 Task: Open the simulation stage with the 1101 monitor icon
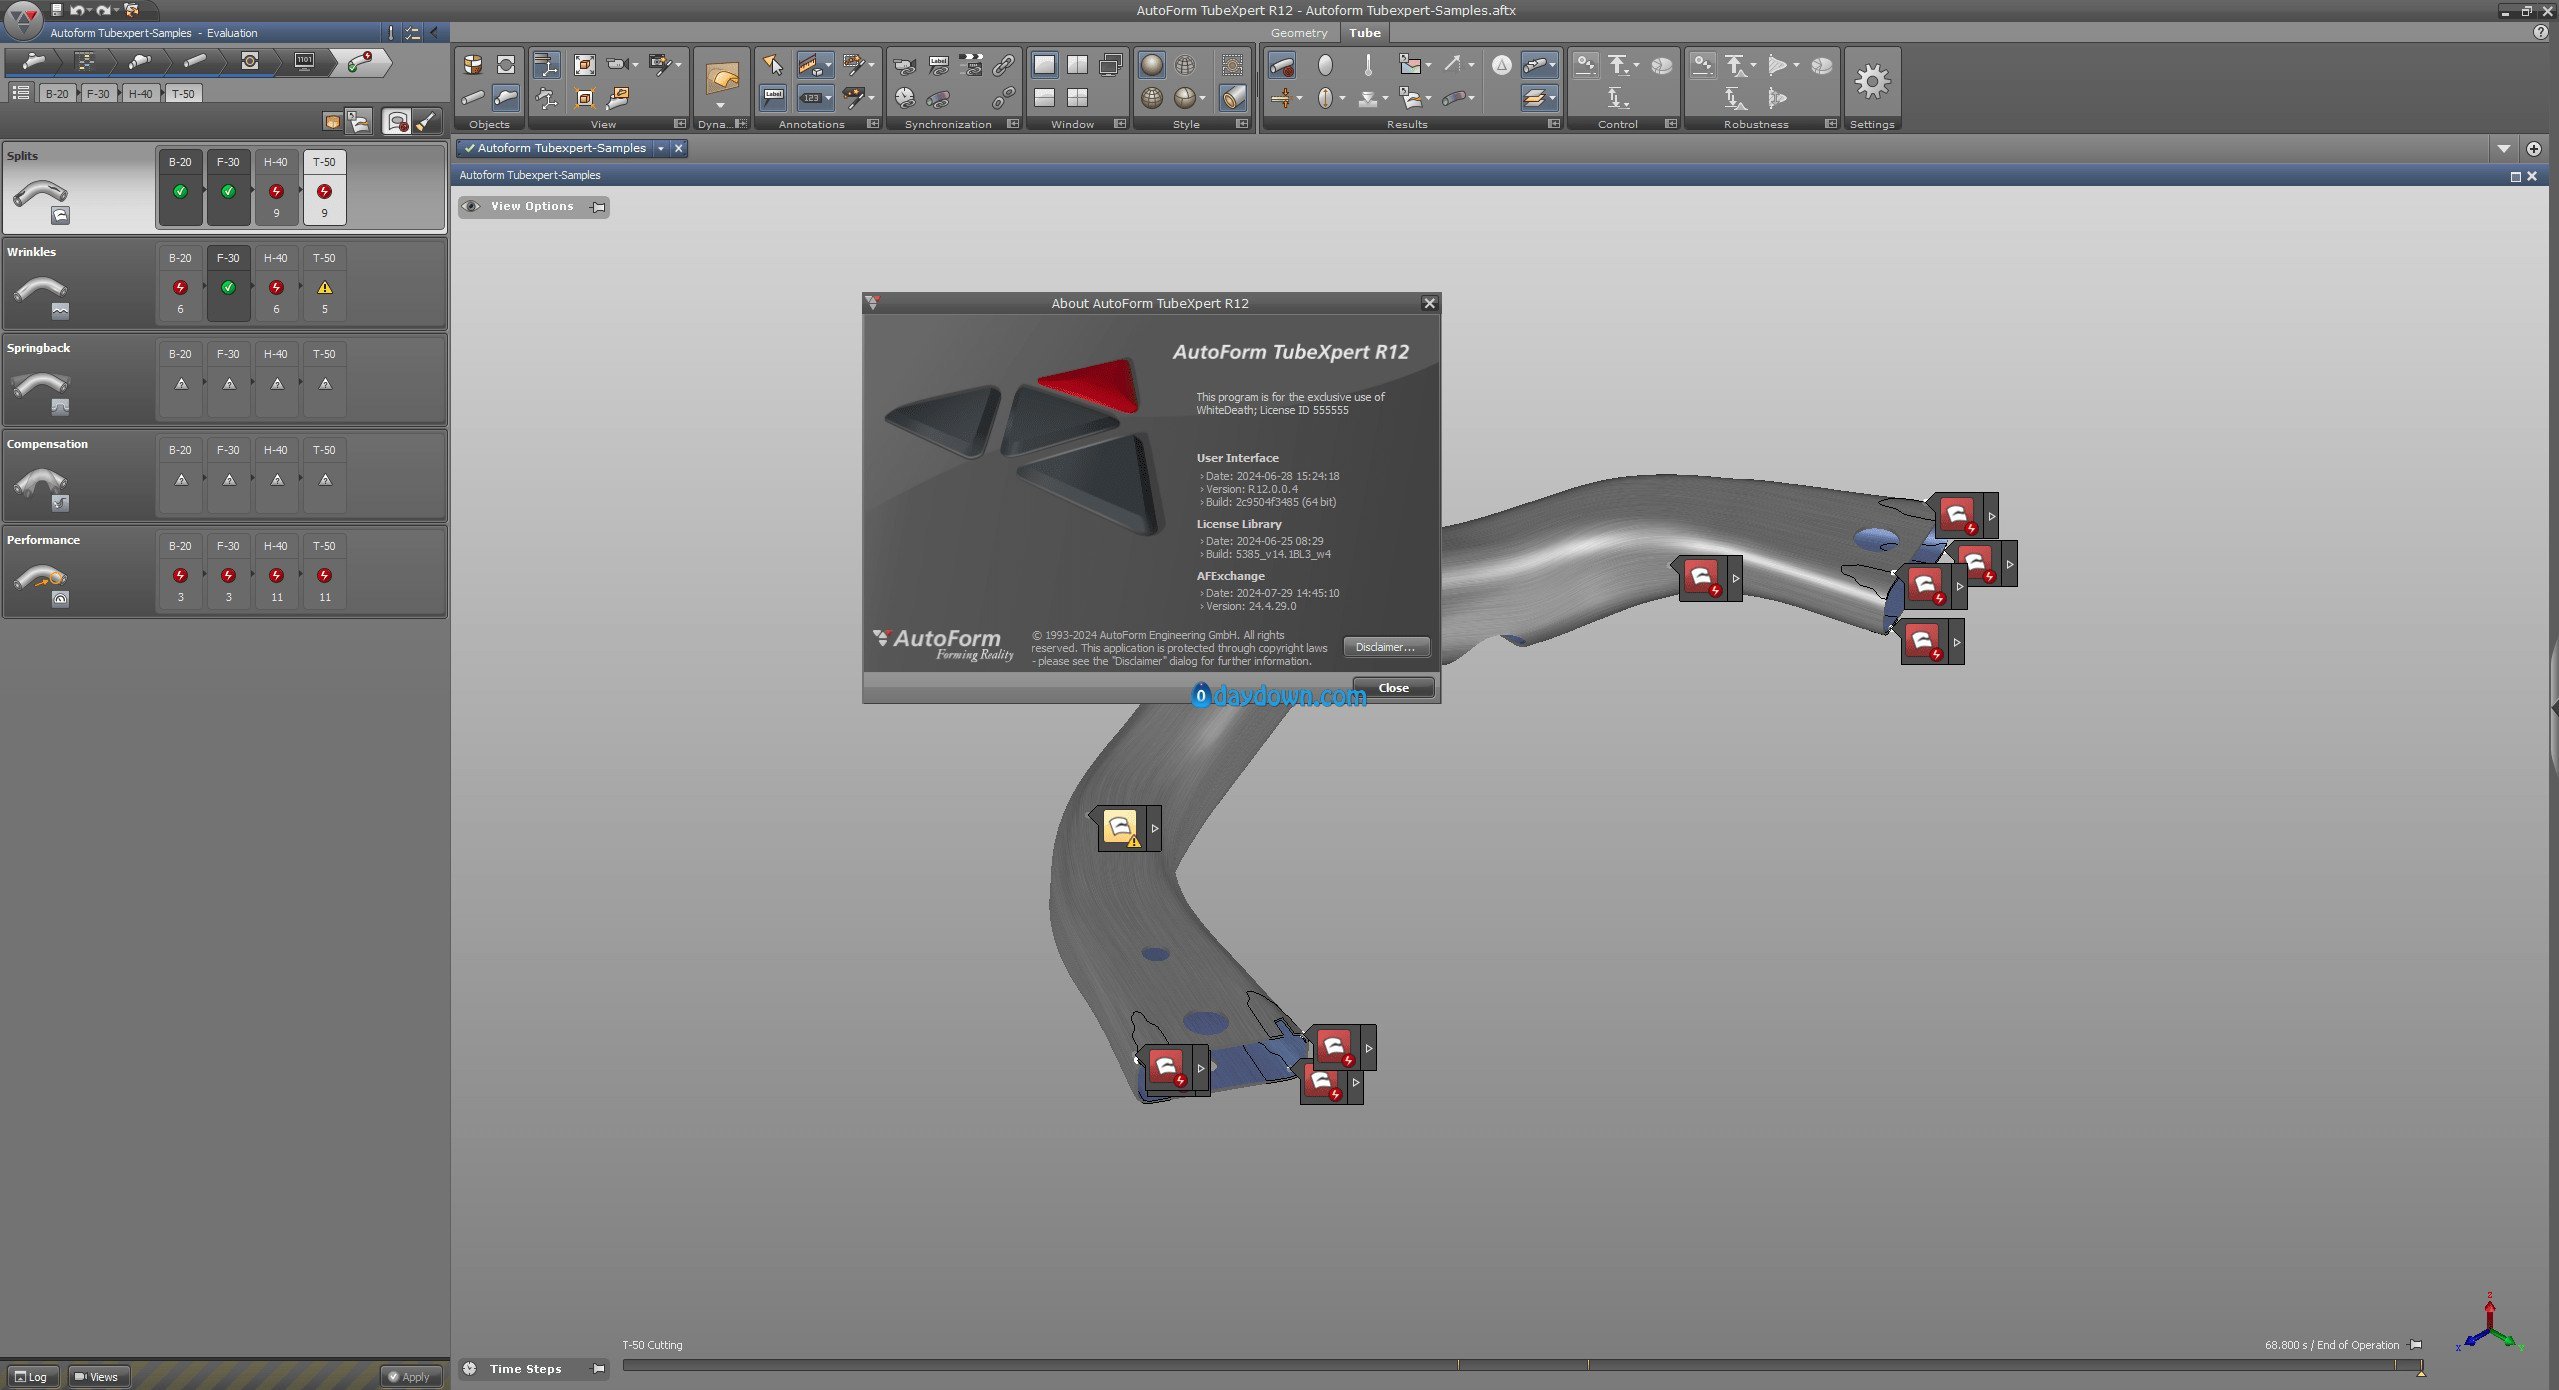click(304, 62)
